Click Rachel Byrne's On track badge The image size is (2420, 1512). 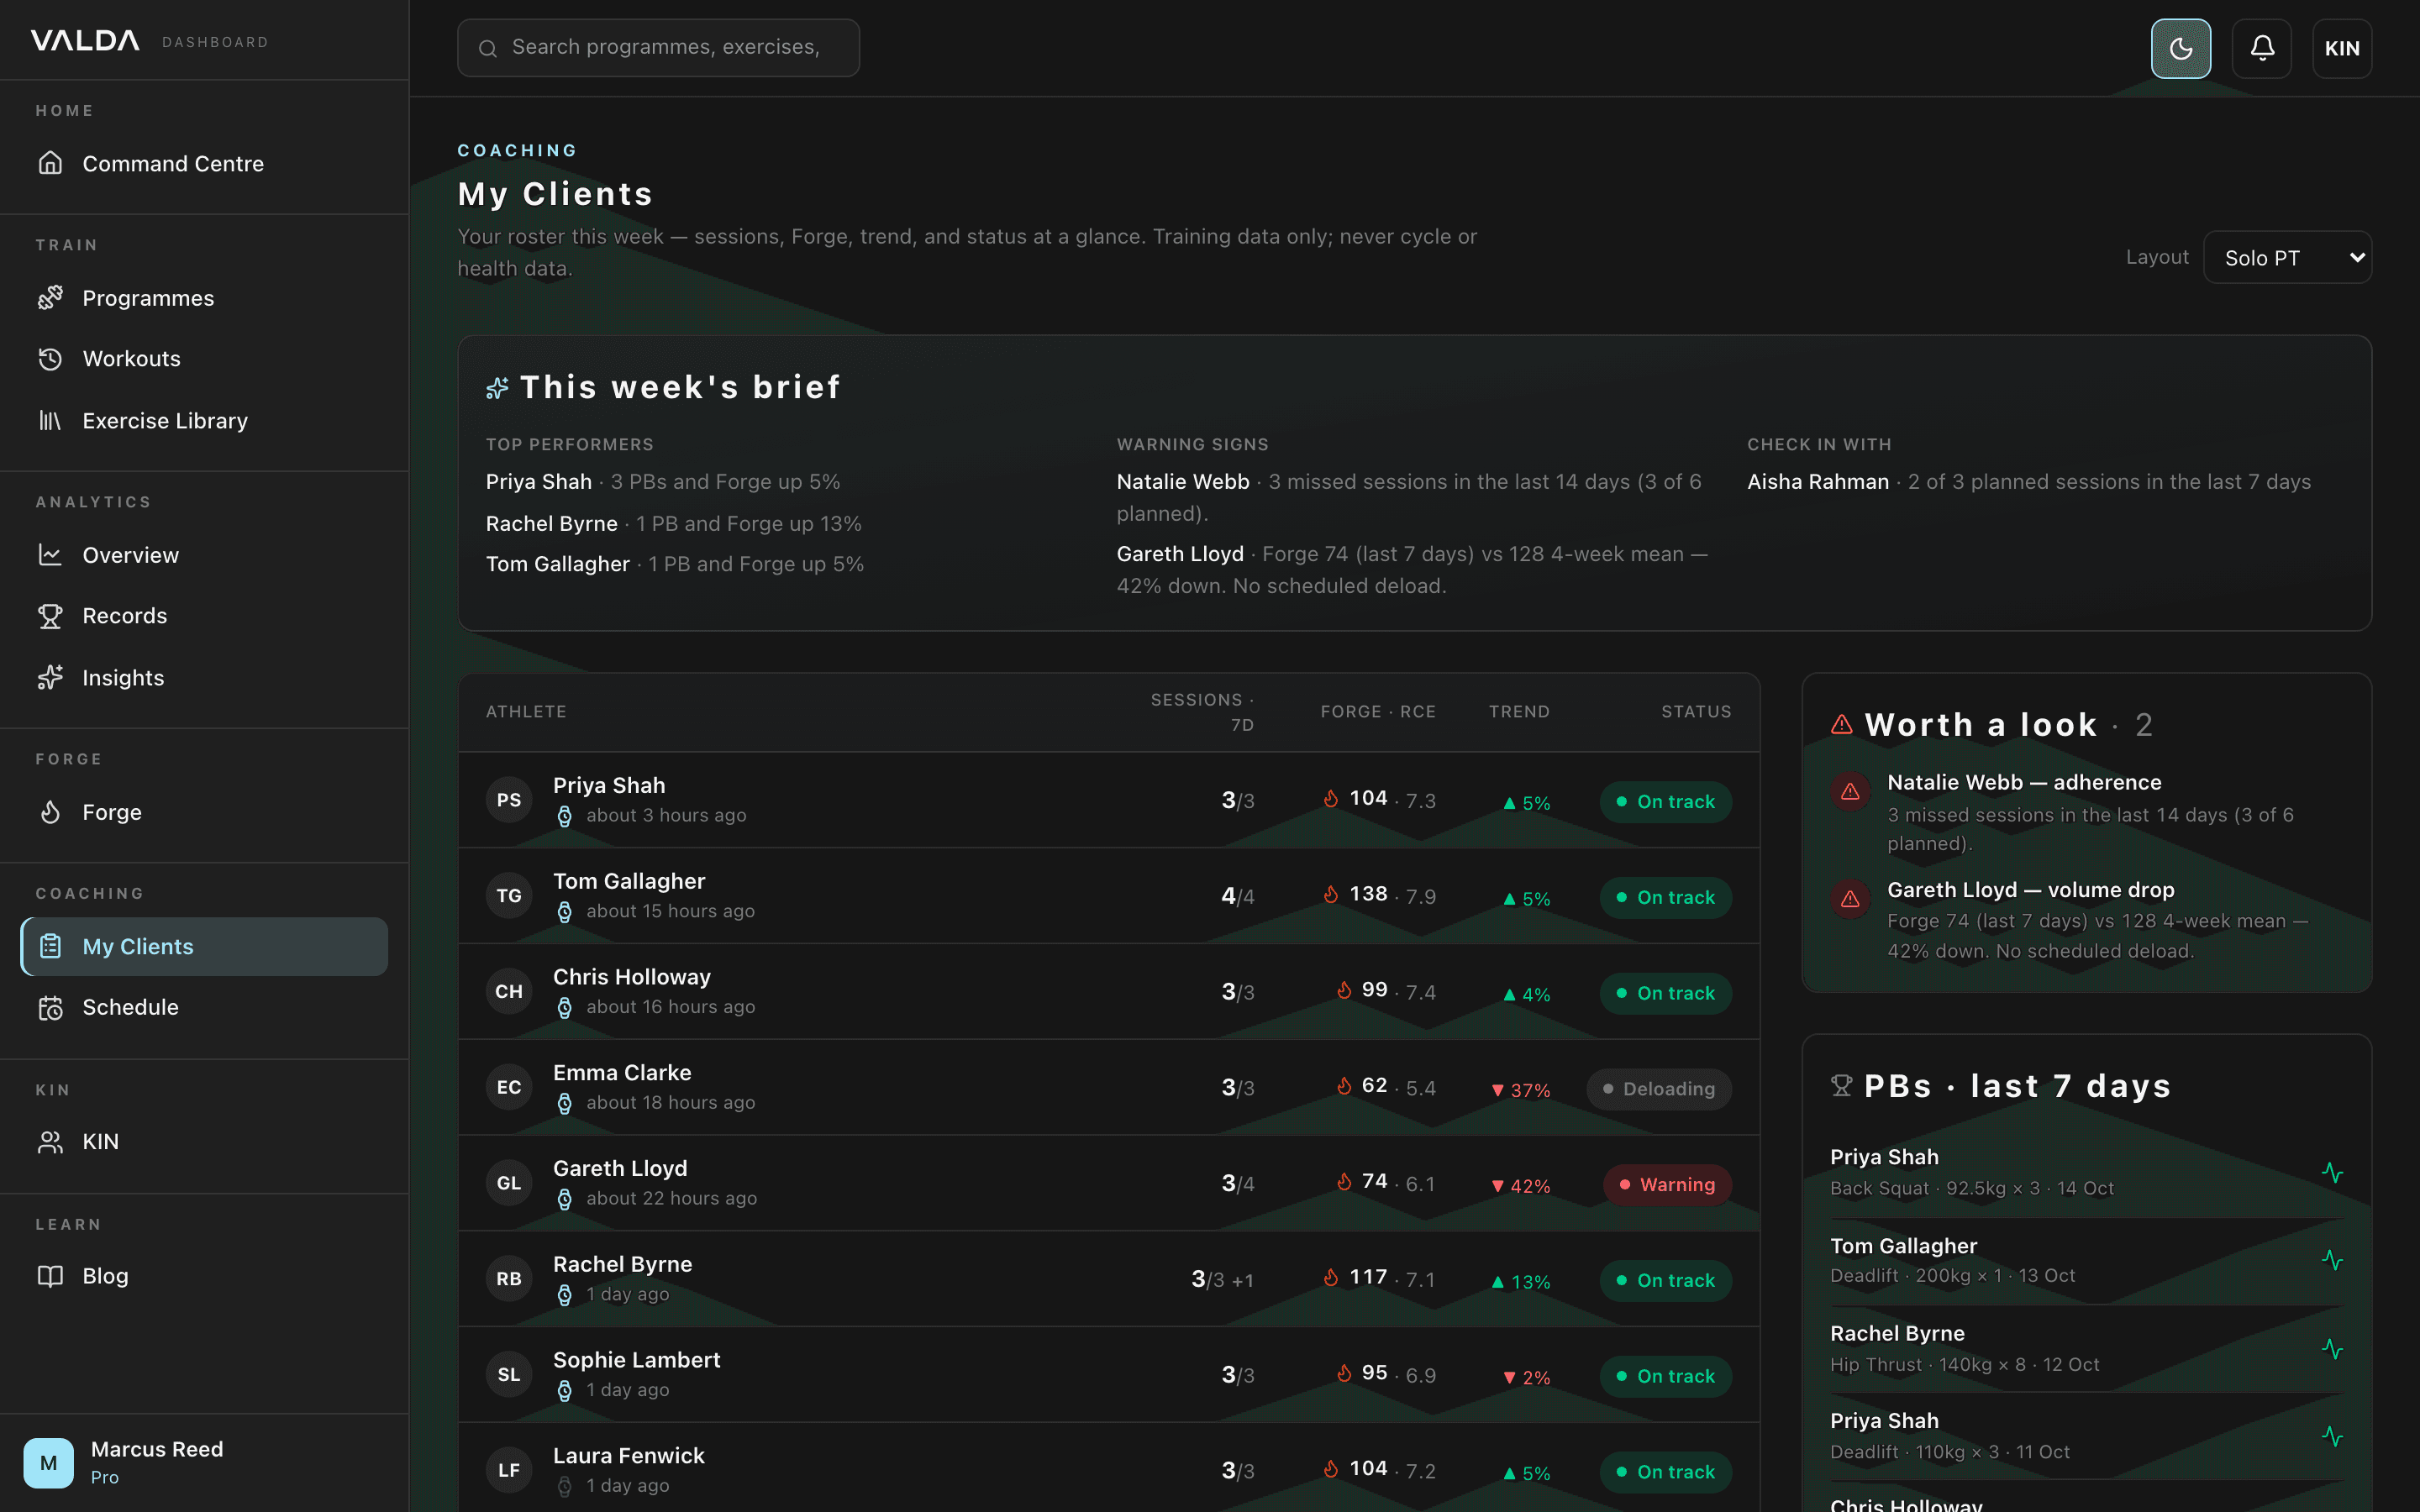tap(1666, 1281)
